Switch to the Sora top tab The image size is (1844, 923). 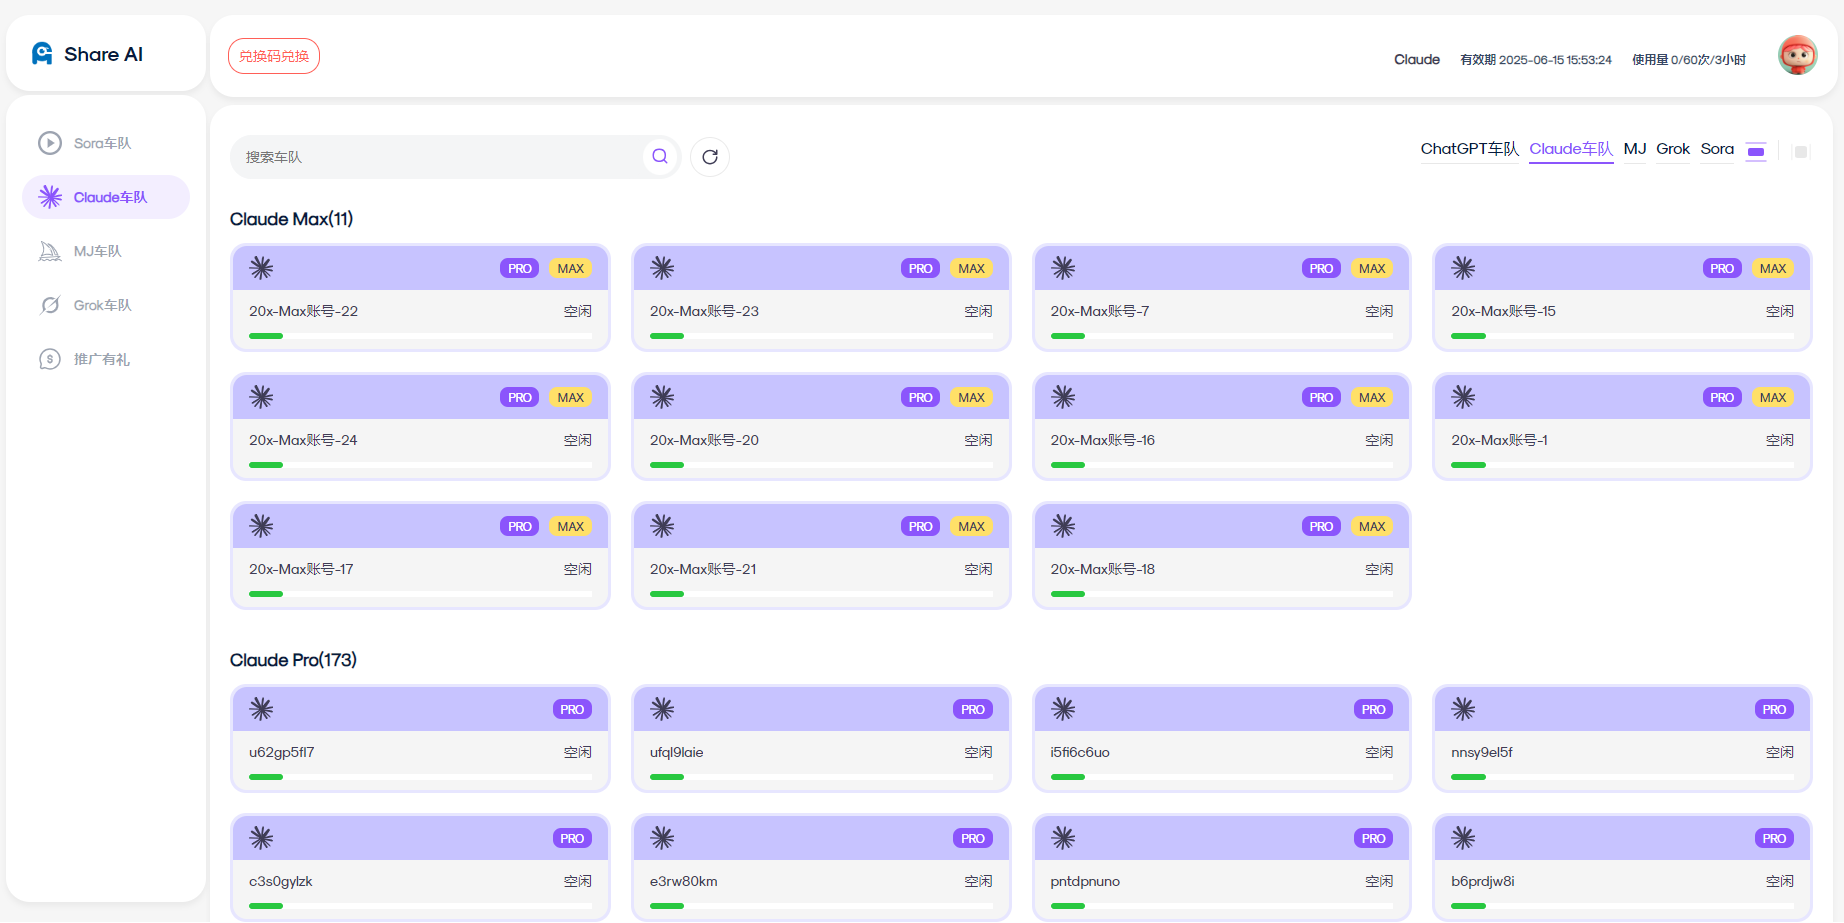[1717, 149]
